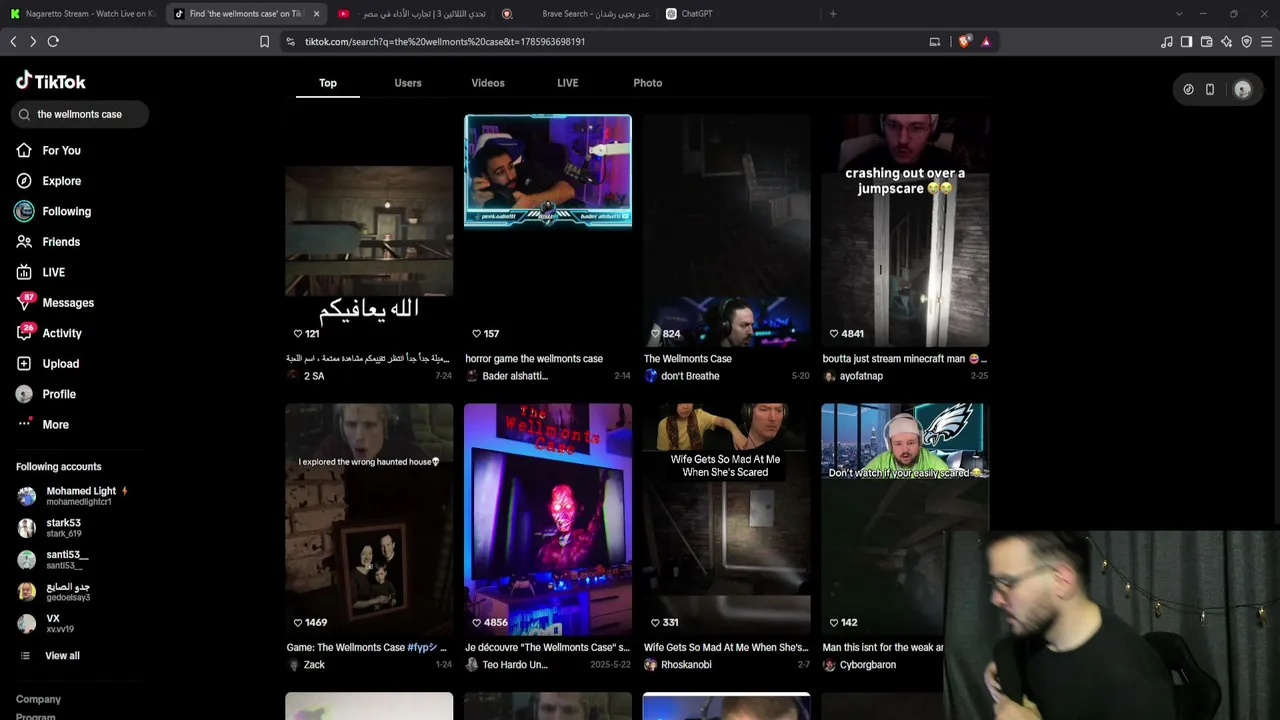
Task: Open Teo Hardo's Wellmonts Case video
Action: [548, 520]
